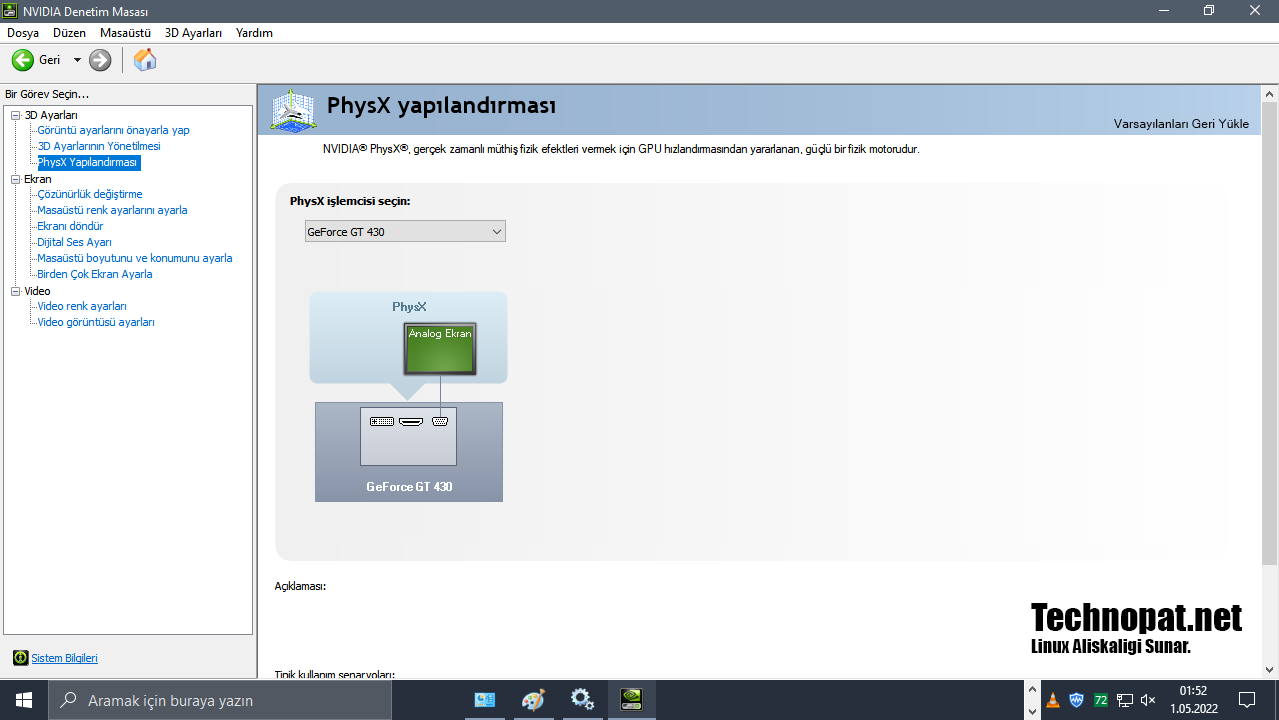The height and width of the screenshot is (720, 1279).
Task: Click Varsayılanları Geri Yükle
Action: [1181, 124]
